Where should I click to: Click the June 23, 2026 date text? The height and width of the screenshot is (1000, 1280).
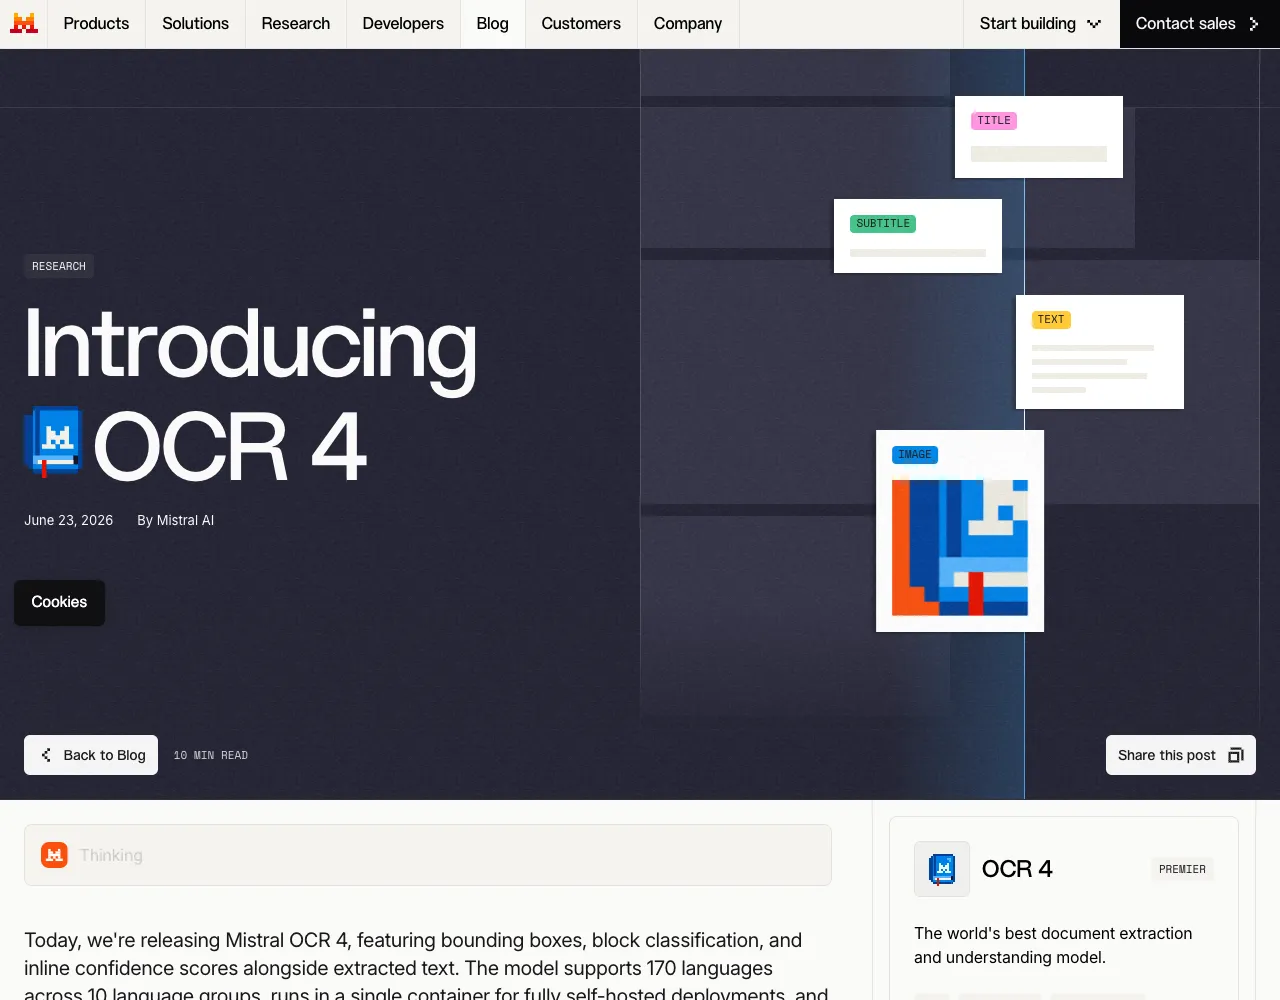click(x=69, y=520)
